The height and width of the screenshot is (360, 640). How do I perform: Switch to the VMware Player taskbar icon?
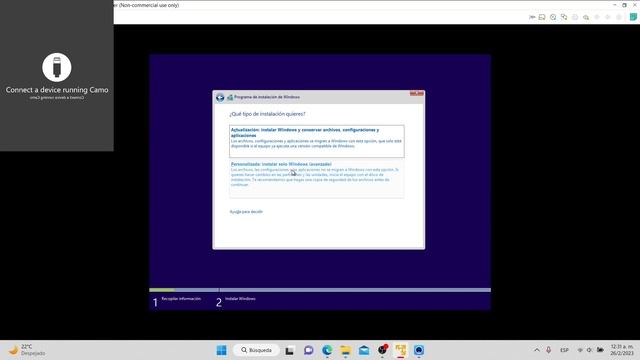pyautogui.click(x=401, y=350)
